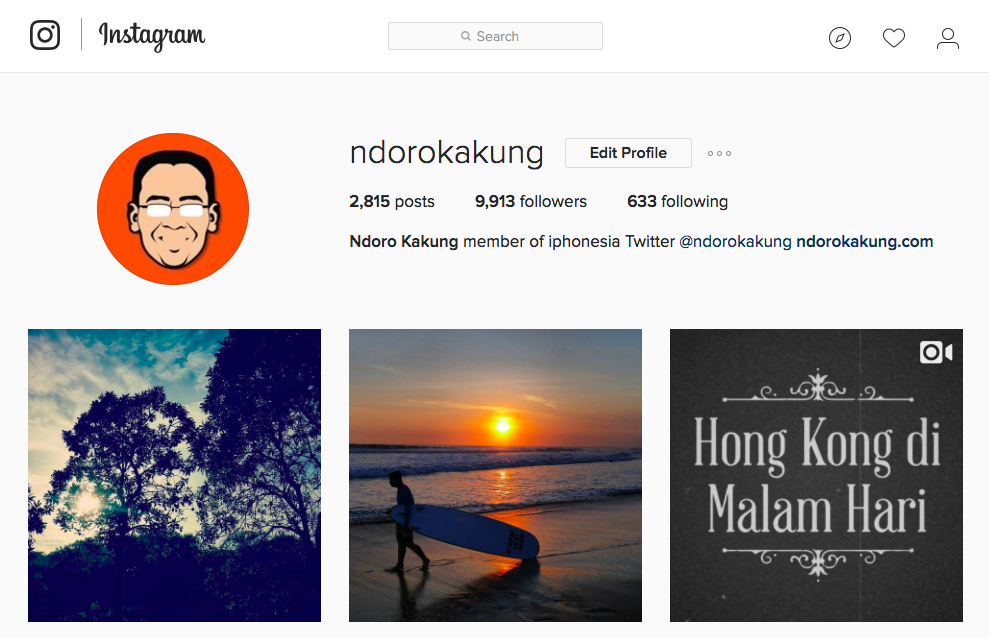Focus the Search input field
989x638 pixels.
[x=495, y=36]
